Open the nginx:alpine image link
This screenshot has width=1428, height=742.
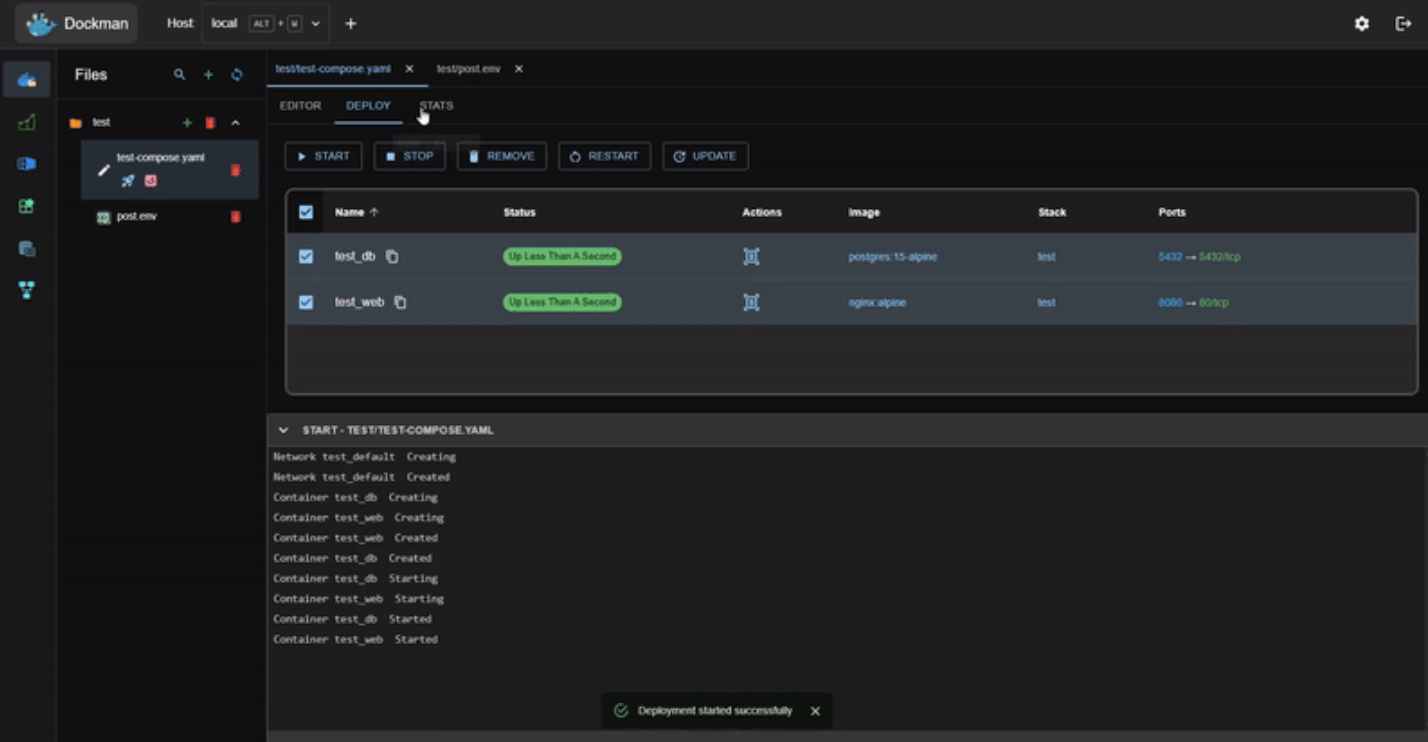coord(878,302)
